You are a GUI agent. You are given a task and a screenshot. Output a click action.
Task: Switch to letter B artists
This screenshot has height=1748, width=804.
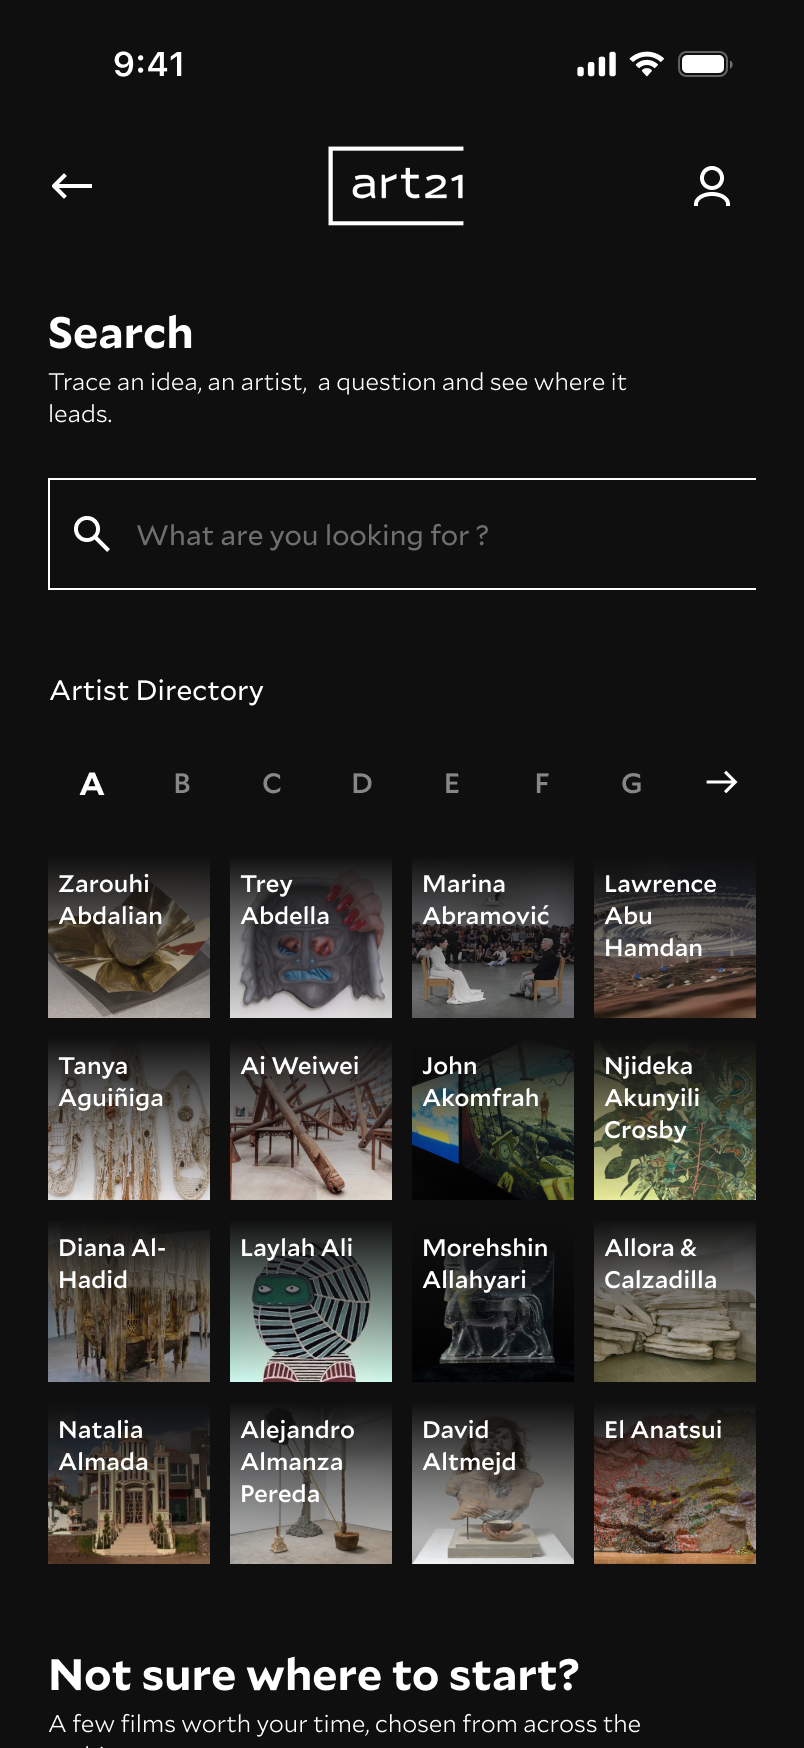tap(182, 783)
